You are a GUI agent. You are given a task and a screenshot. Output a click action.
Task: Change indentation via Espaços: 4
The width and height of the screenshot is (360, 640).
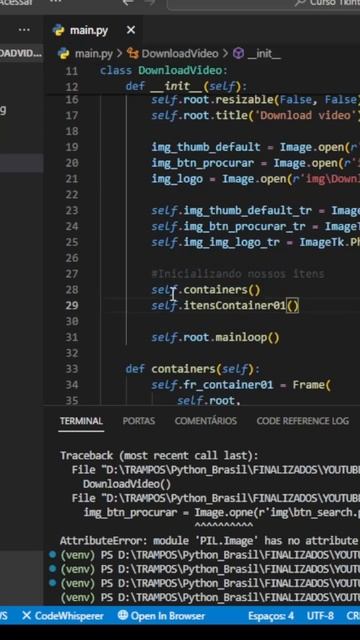271,616
